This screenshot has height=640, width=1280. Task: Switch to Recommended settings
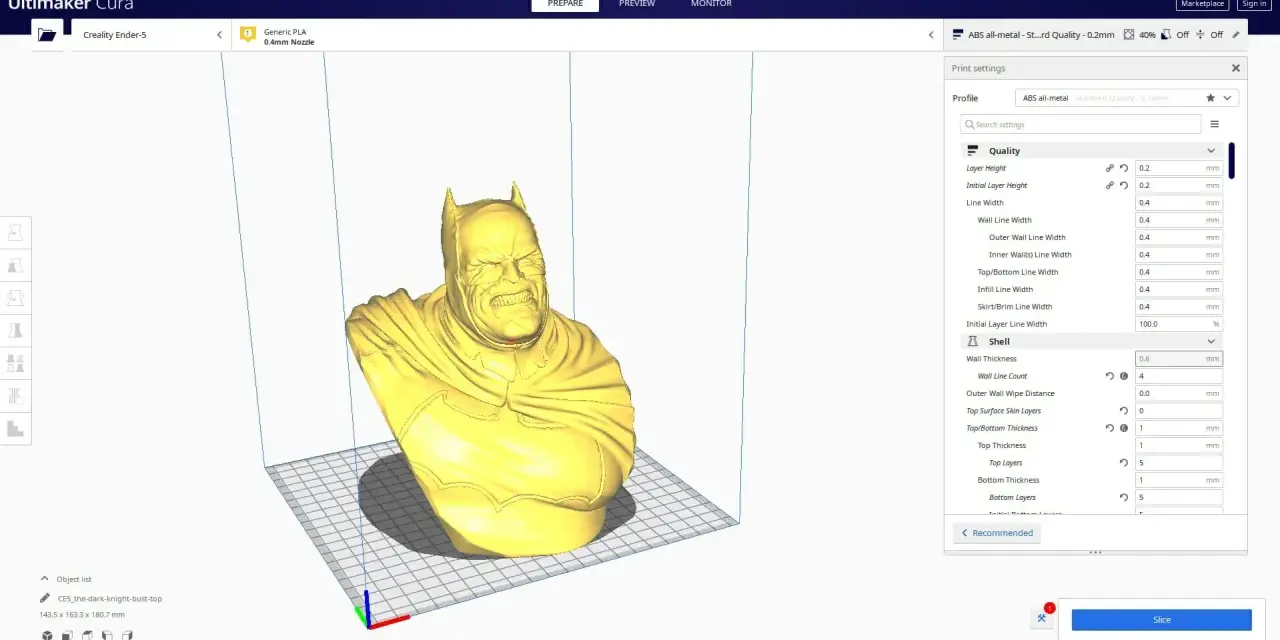997,533
